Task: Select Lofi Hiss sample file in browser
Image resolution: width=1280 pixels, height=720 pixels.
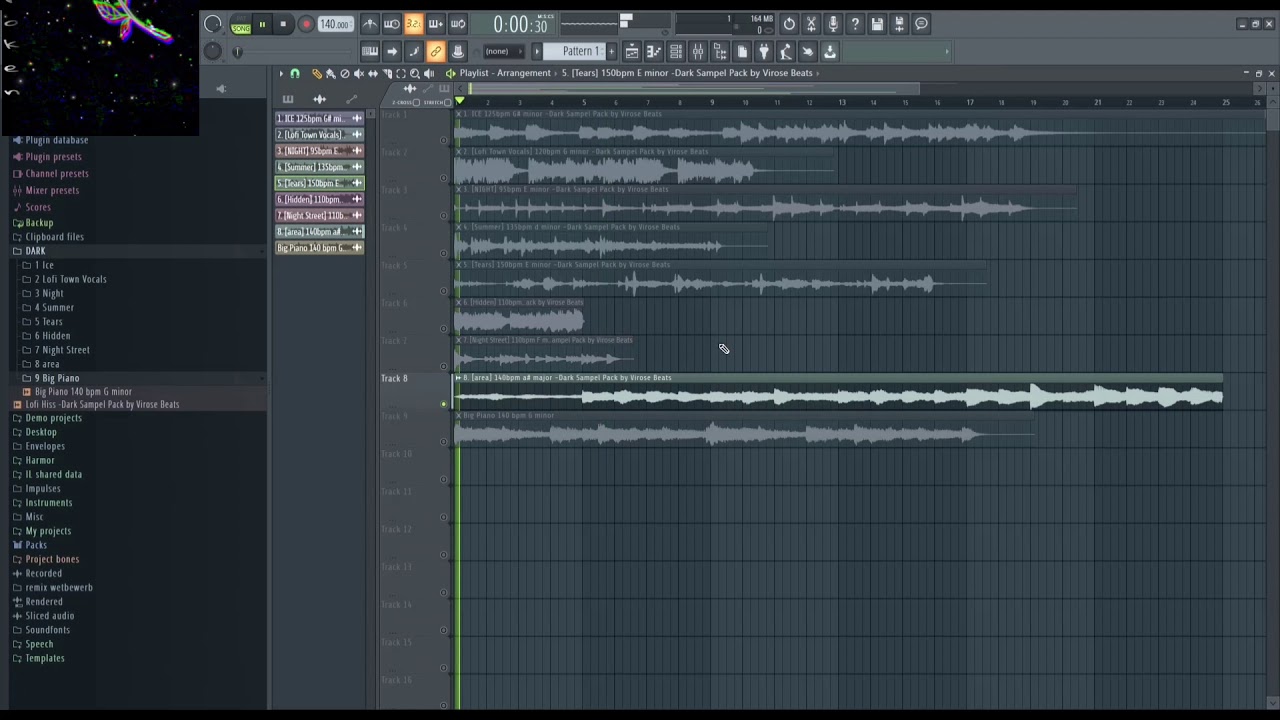Action: 102,405
